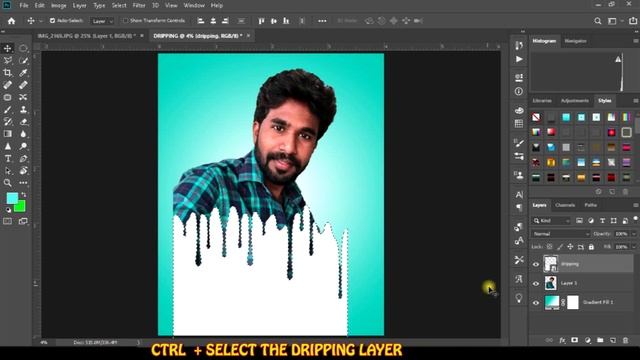Click the Home icon in options bar
The height and width of the screenshot is (360, 640).
point(11,21)
